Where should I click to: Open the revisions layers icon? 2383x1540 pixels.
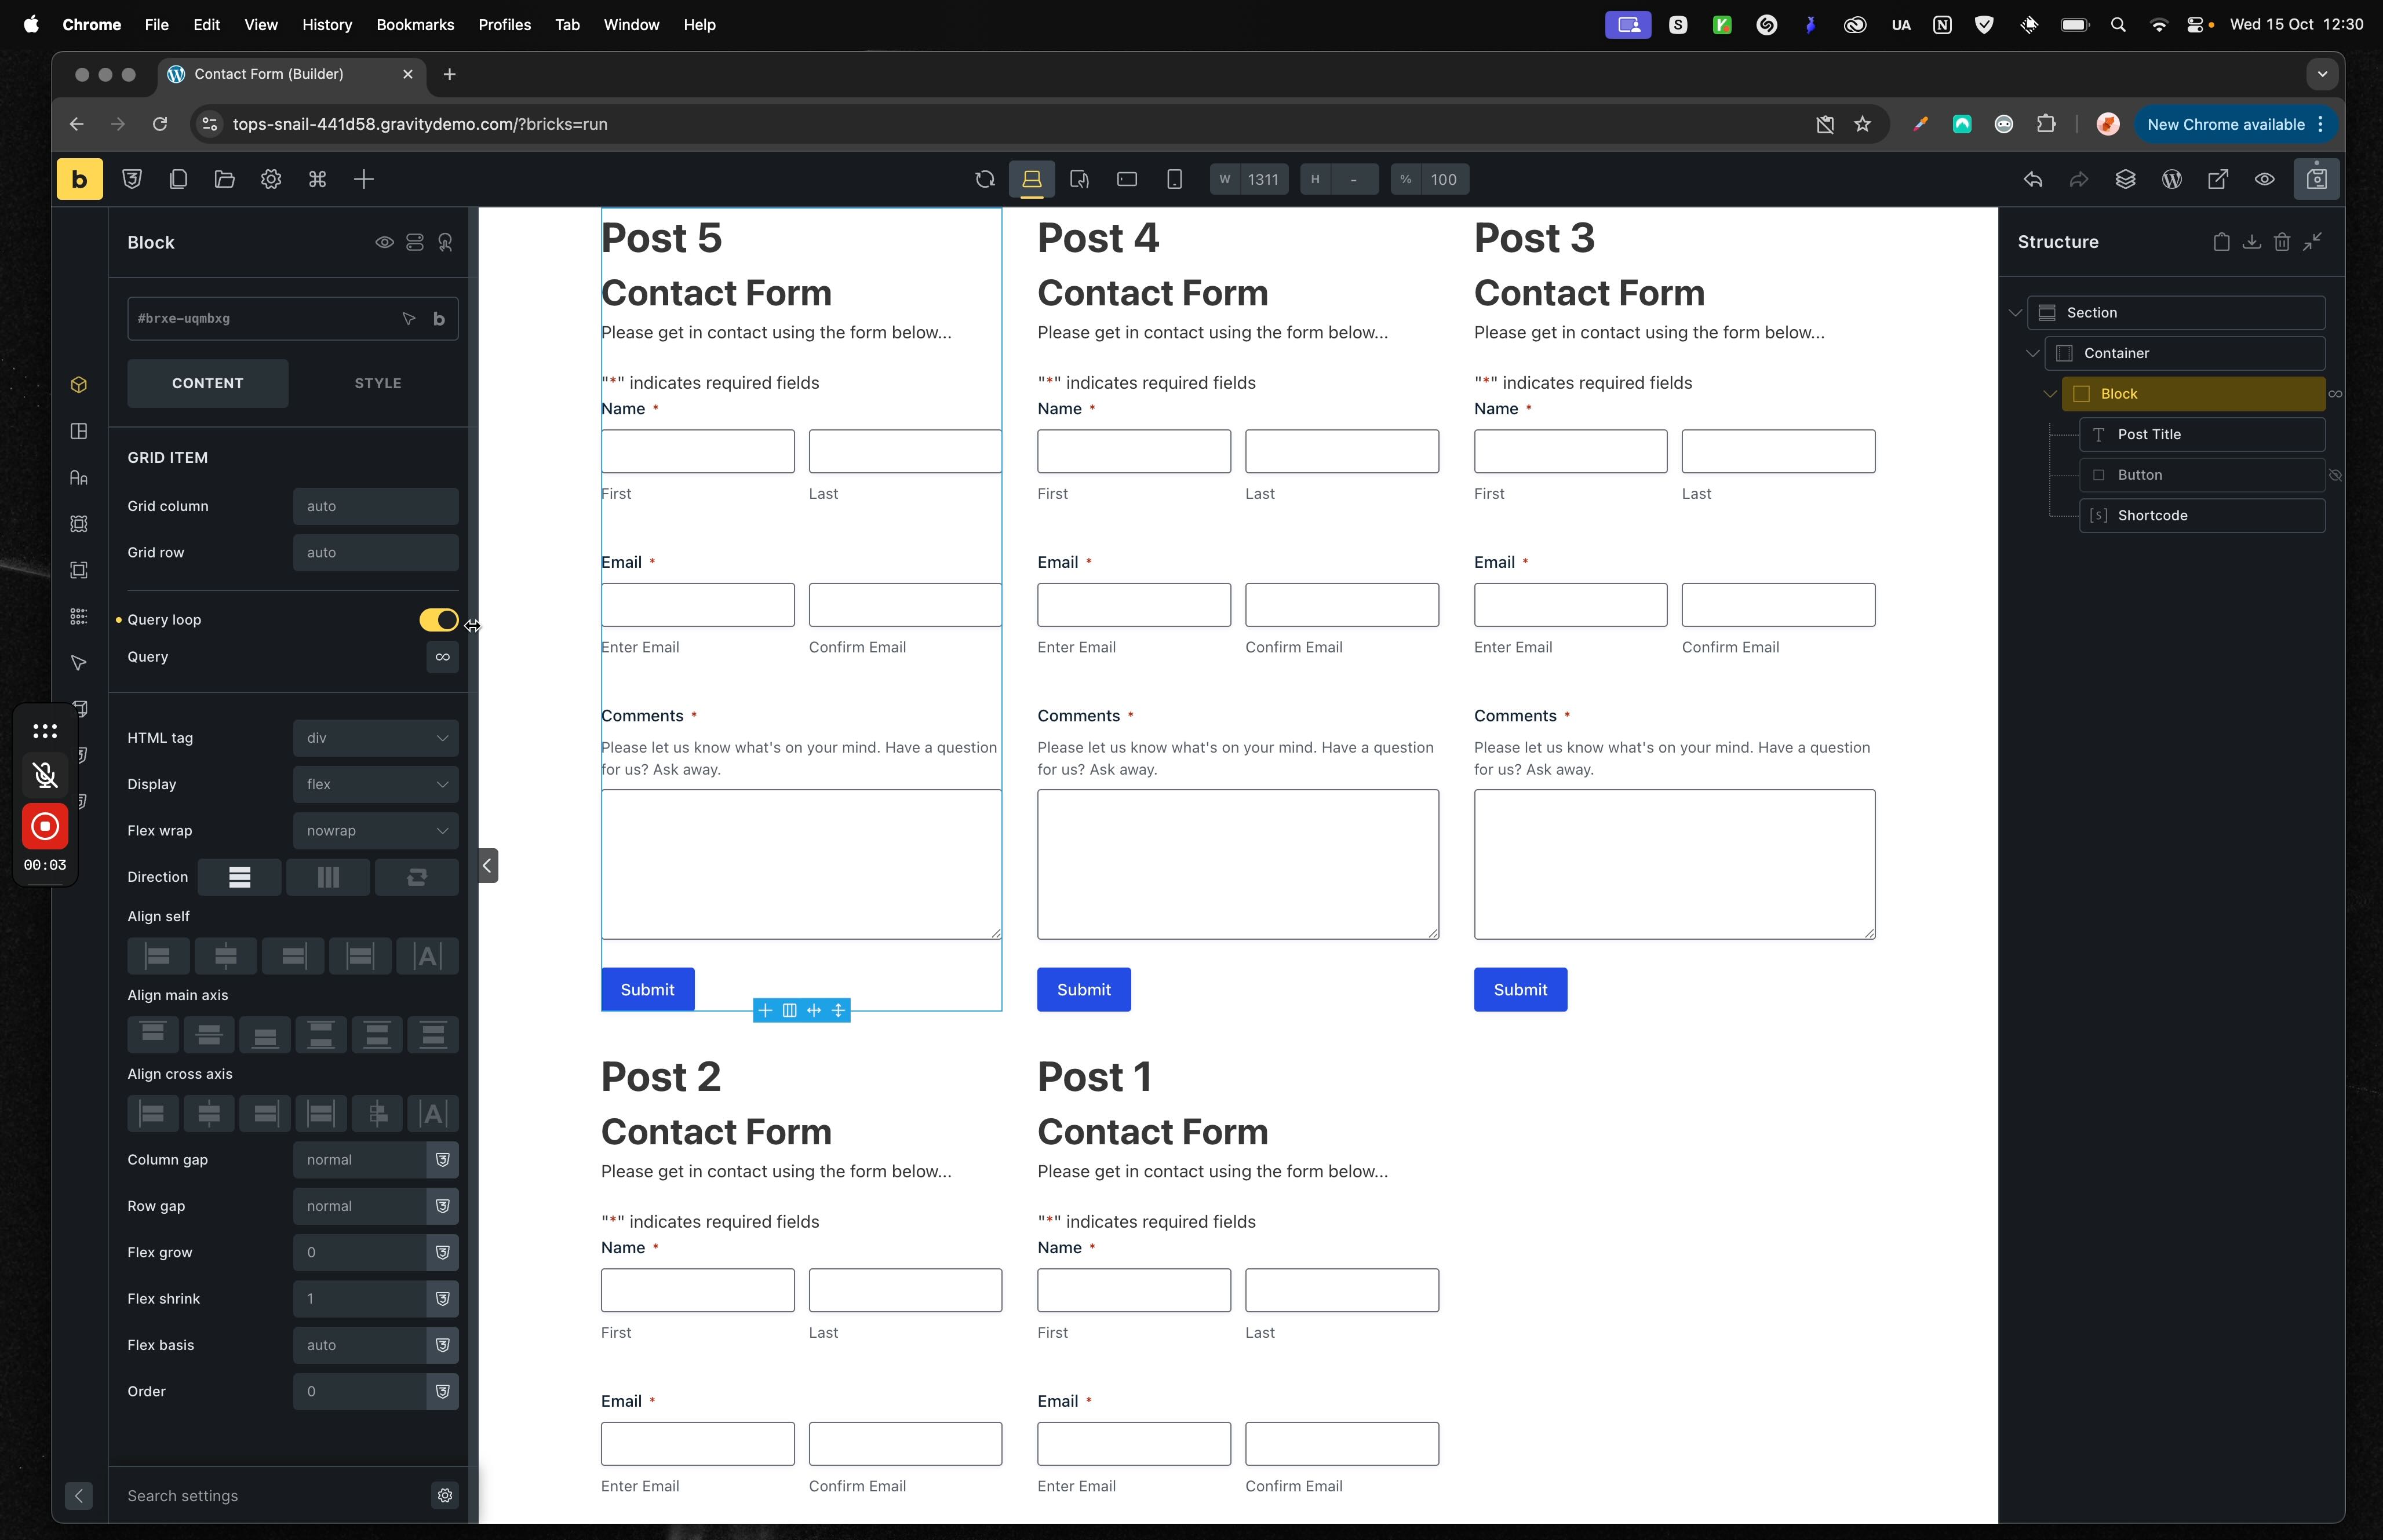(2125, 179)
